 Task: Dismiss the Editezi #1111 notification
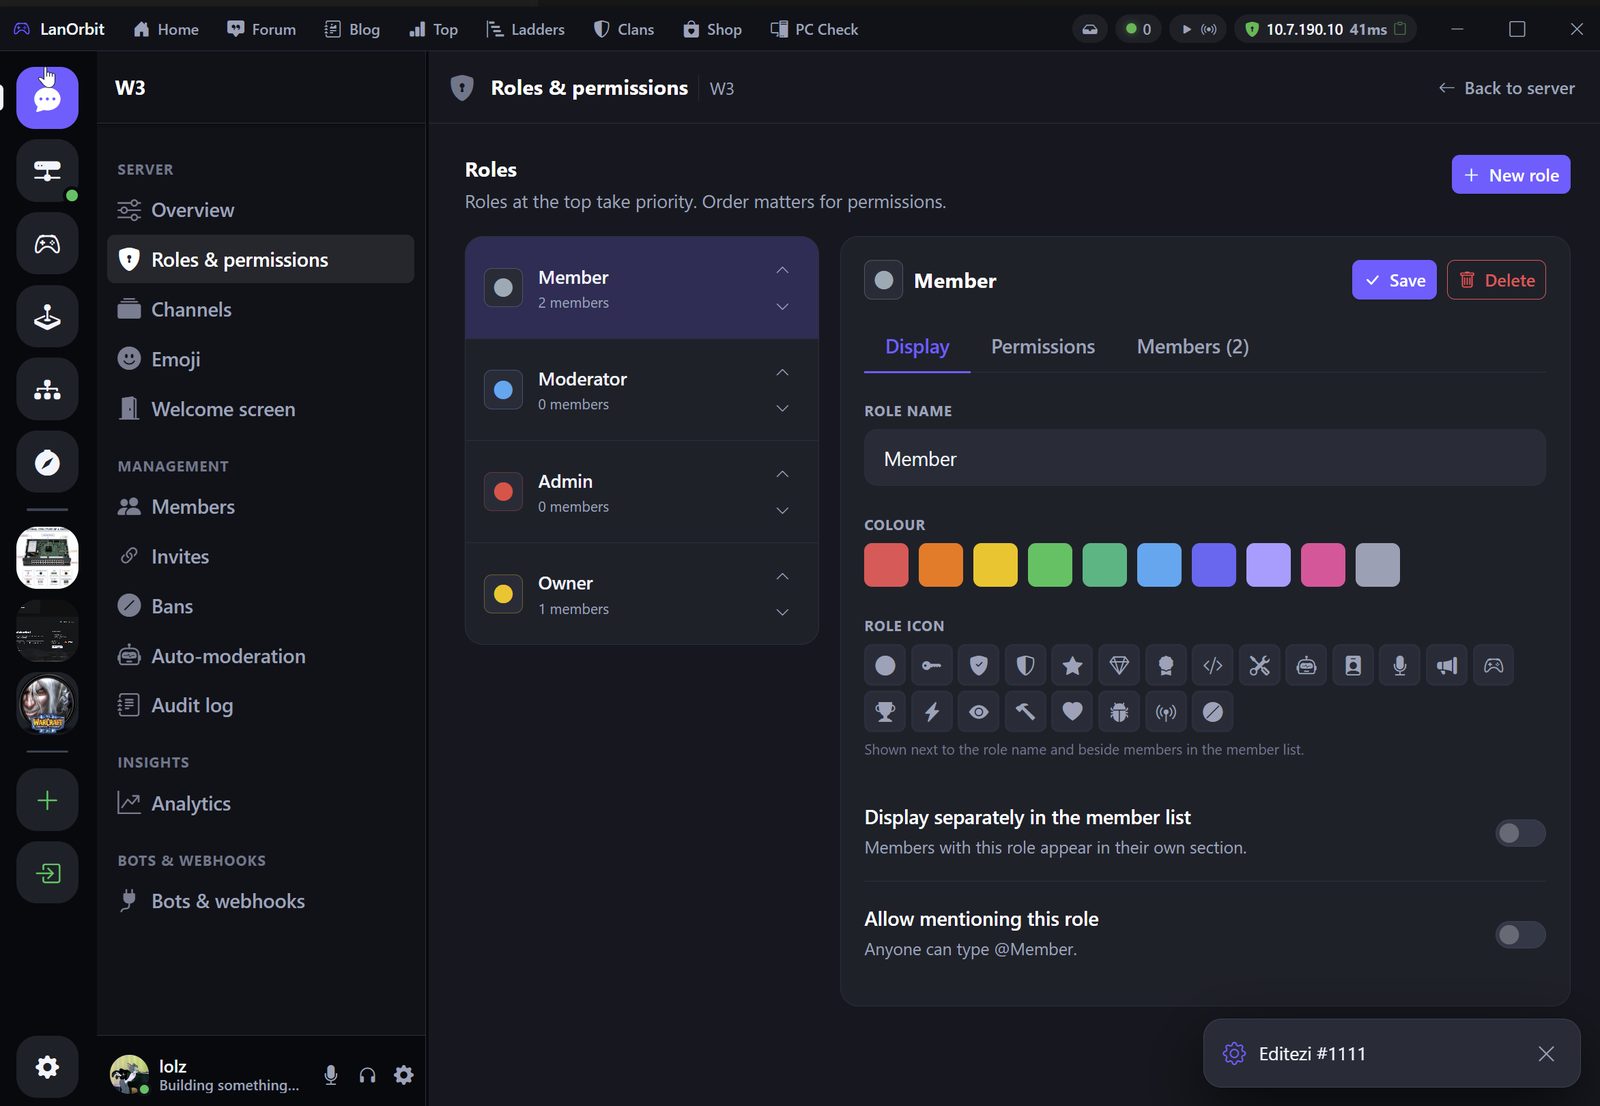tap(1546, 1054)
